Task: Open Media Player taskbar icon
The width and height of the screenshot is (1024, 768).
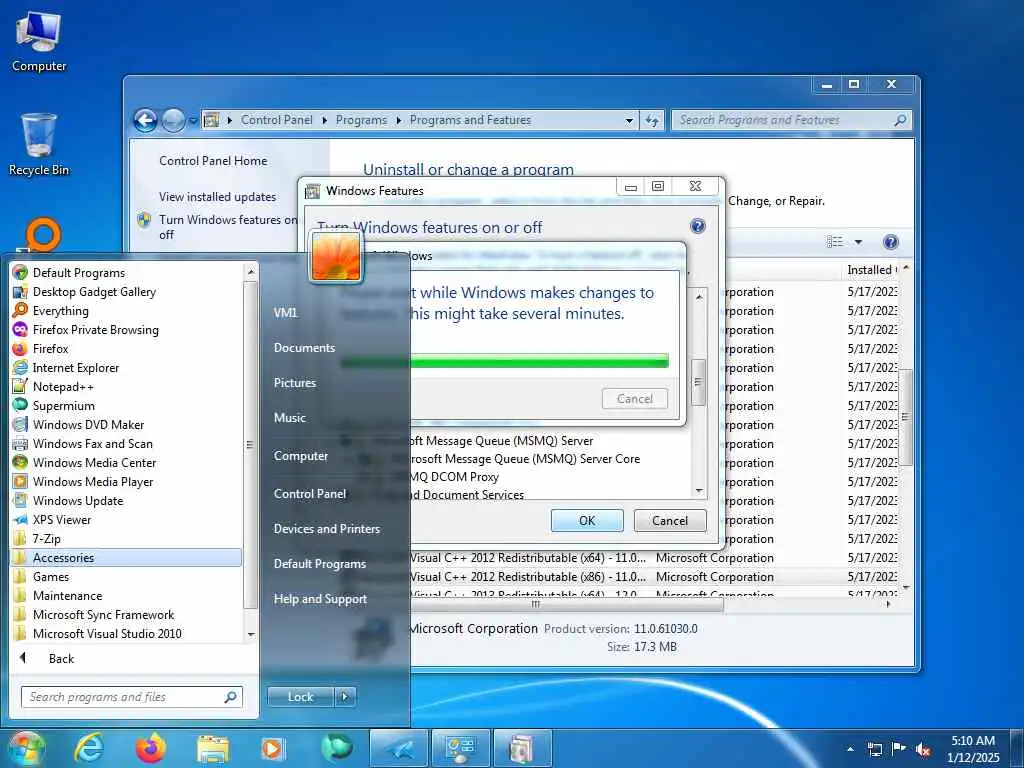Action: click(x=272, y=748)
